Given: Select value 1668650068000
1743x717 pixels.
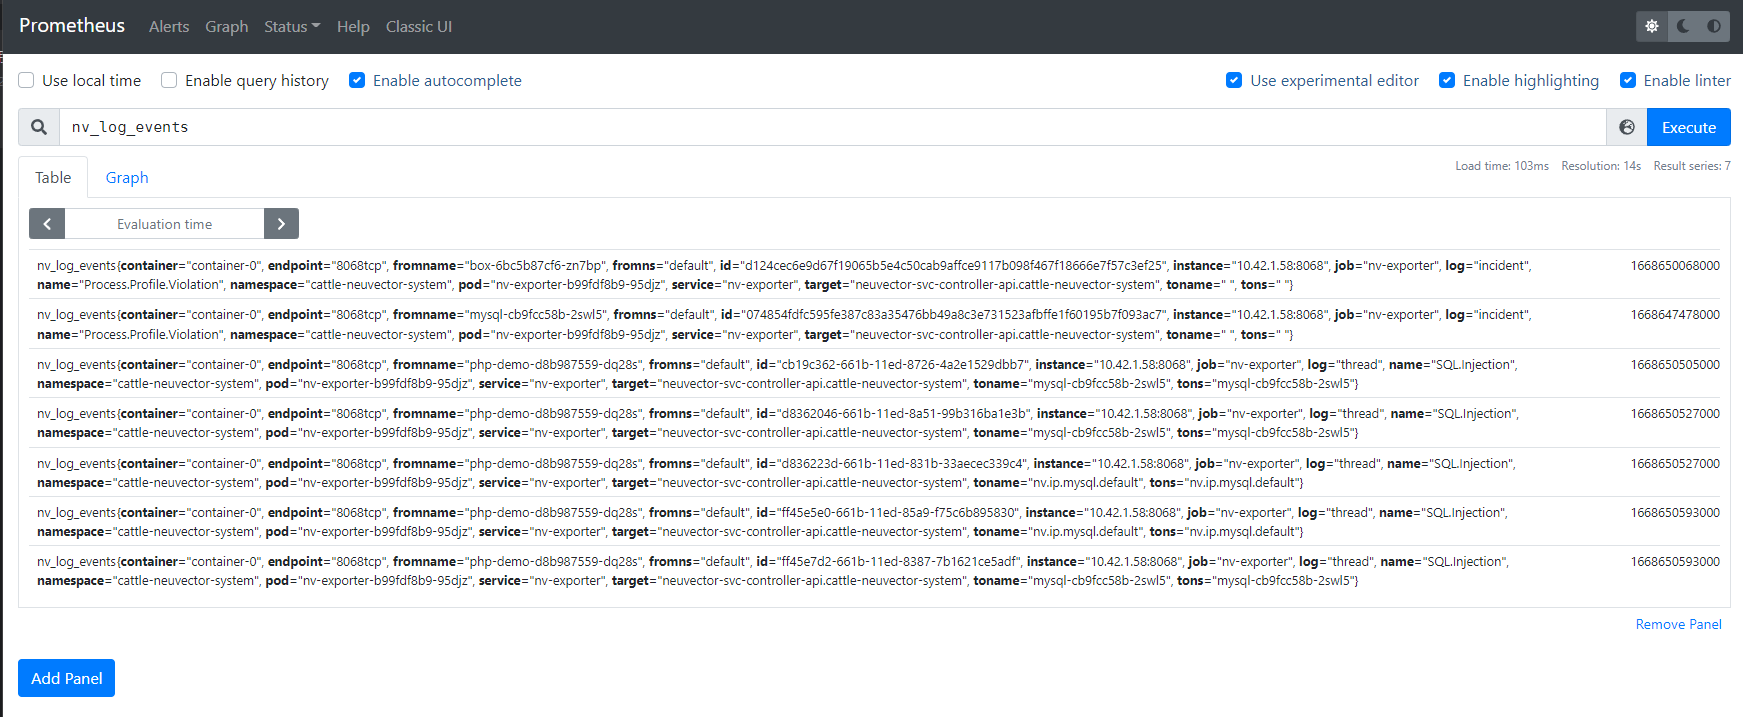Looking at the screenshot, I should tap(1675, 265).
